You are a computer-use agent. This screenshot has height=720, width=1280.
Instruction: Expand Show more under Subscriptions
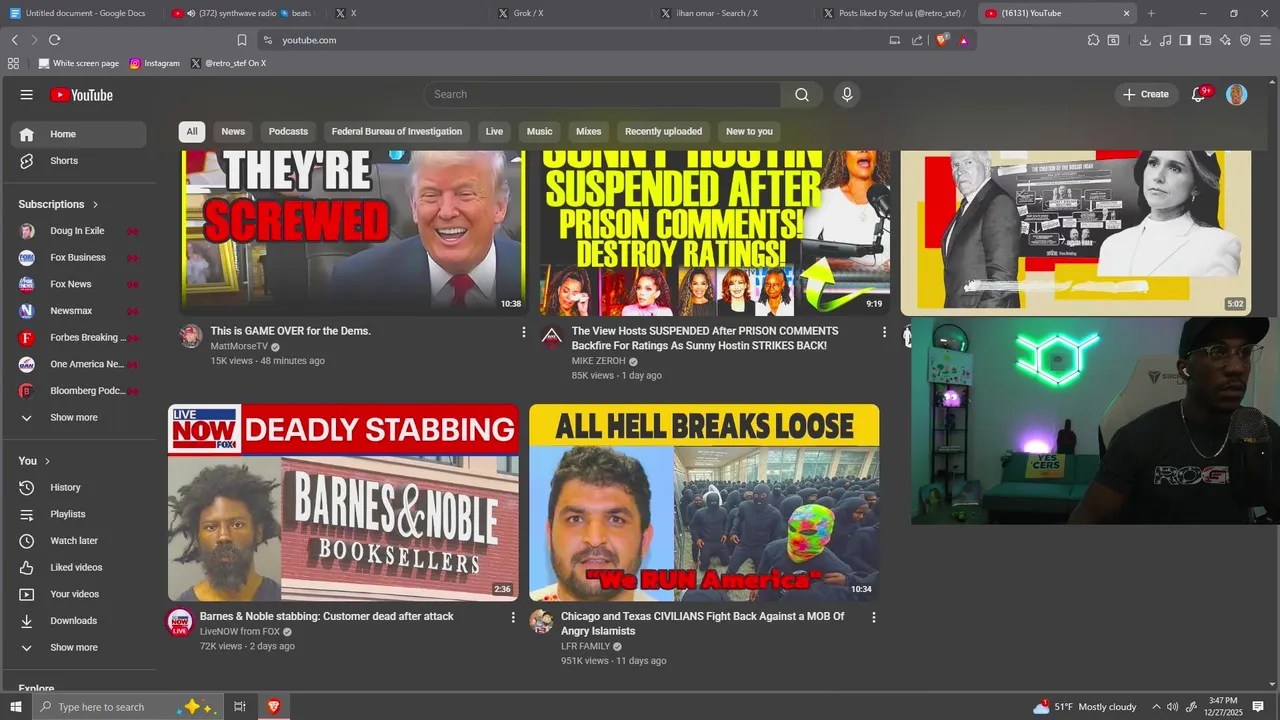pos(78,417)
